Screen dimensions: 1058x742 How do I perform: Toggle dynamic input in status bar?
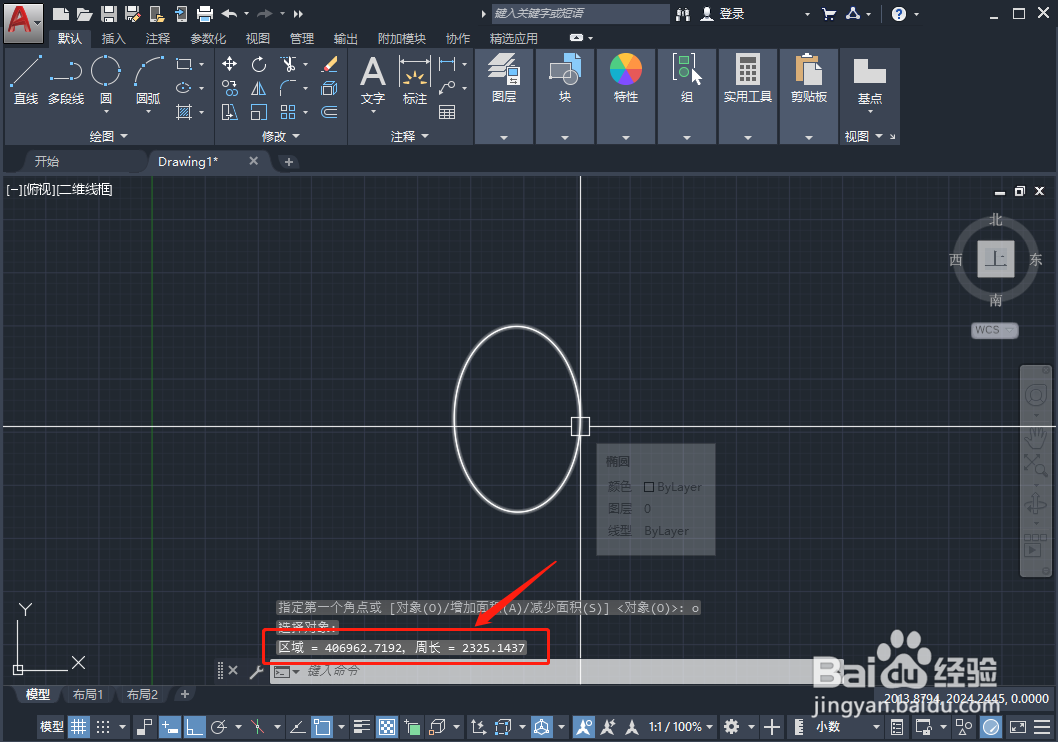tap(170, 726)
